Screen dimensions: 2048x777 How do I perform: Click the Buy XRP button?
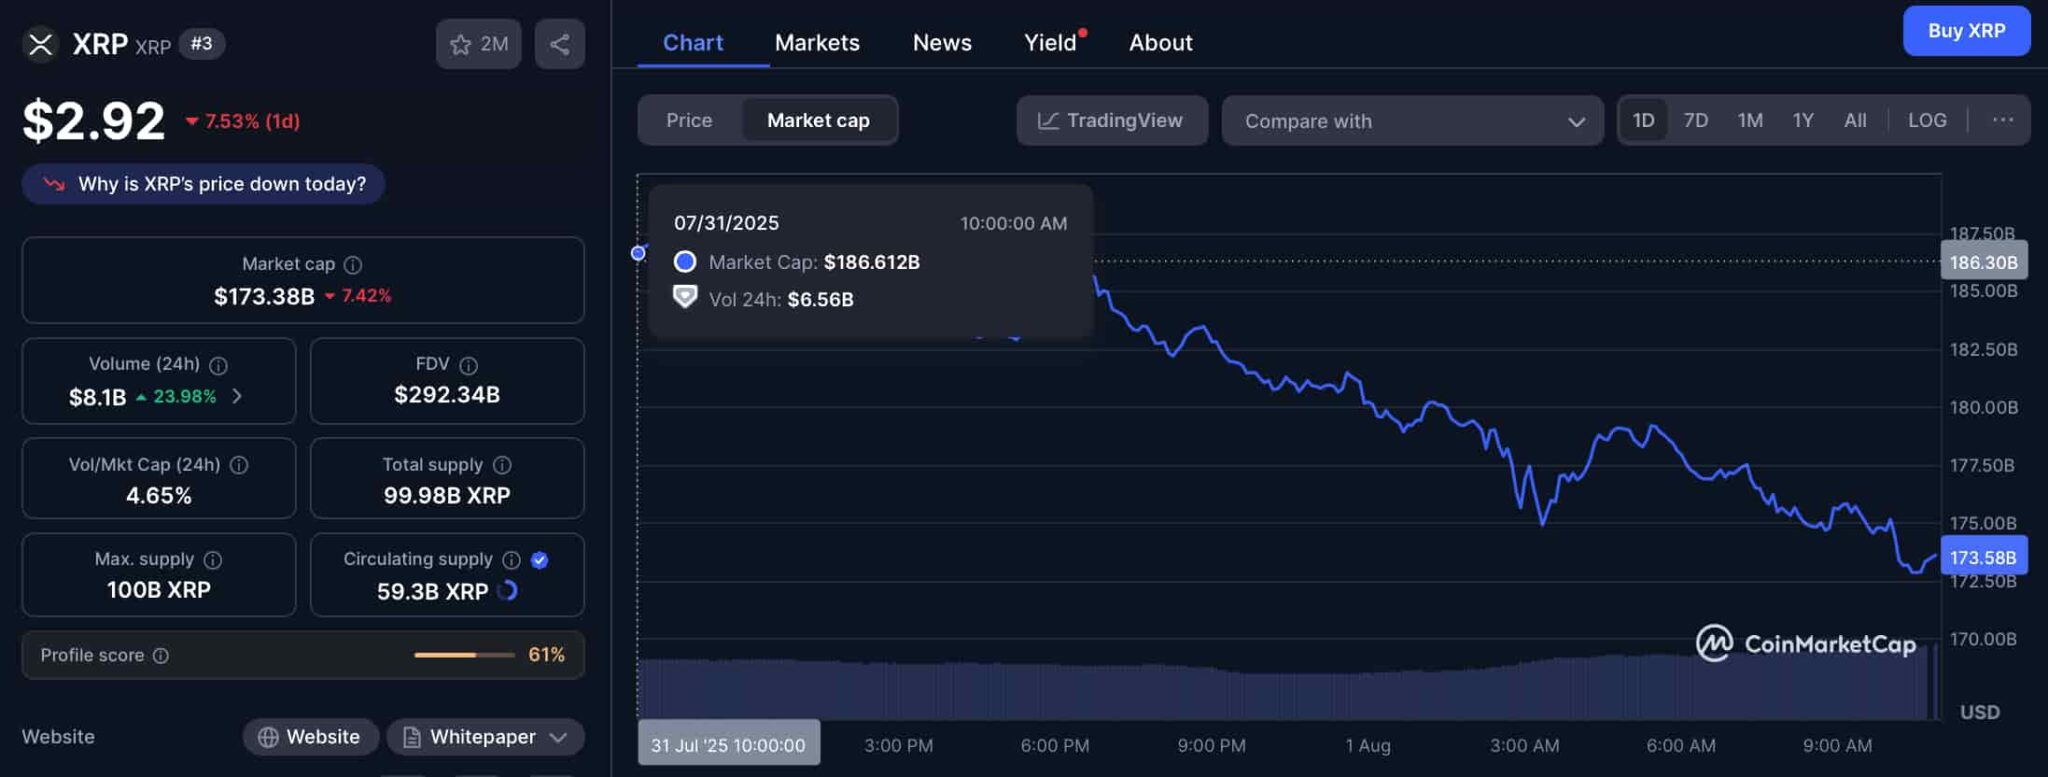[x=1965, y=31]
